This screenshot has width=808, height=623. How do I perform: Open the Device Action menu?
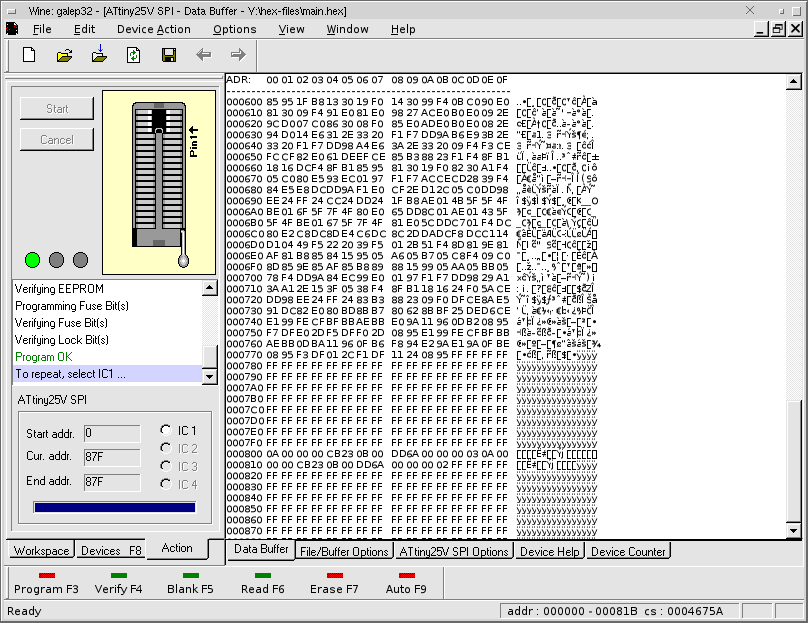pos(153,29)
